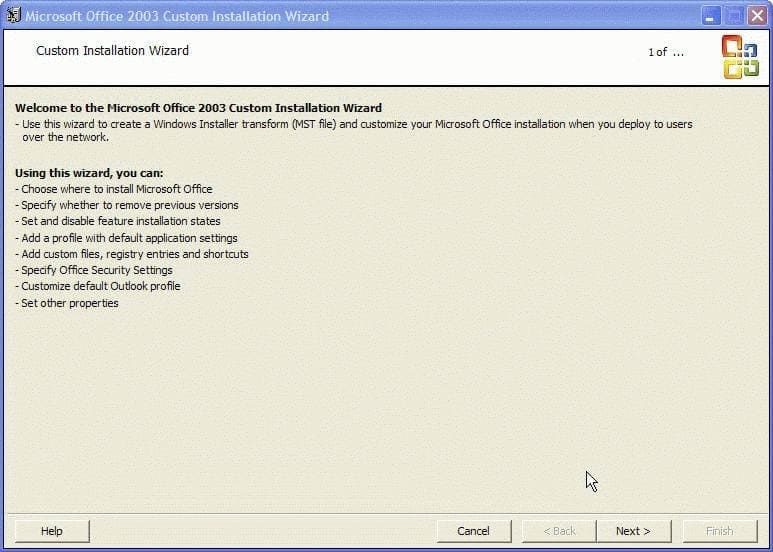
Task: Click the disabled < Back button
Action: tap(559, 531)
